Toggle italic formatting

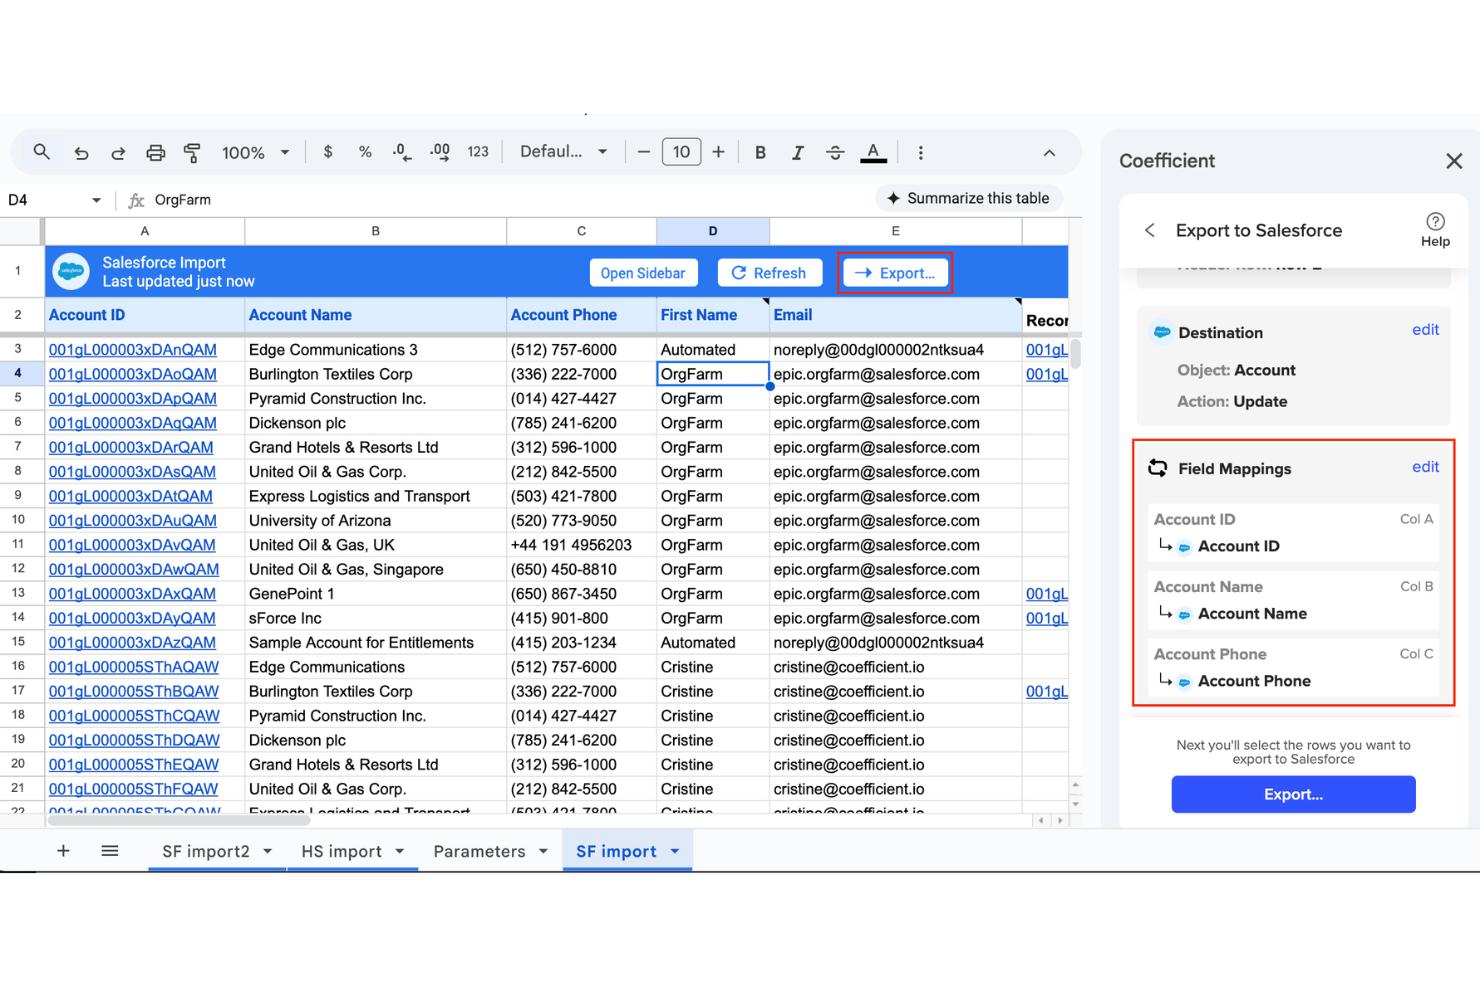pos(797,151)
